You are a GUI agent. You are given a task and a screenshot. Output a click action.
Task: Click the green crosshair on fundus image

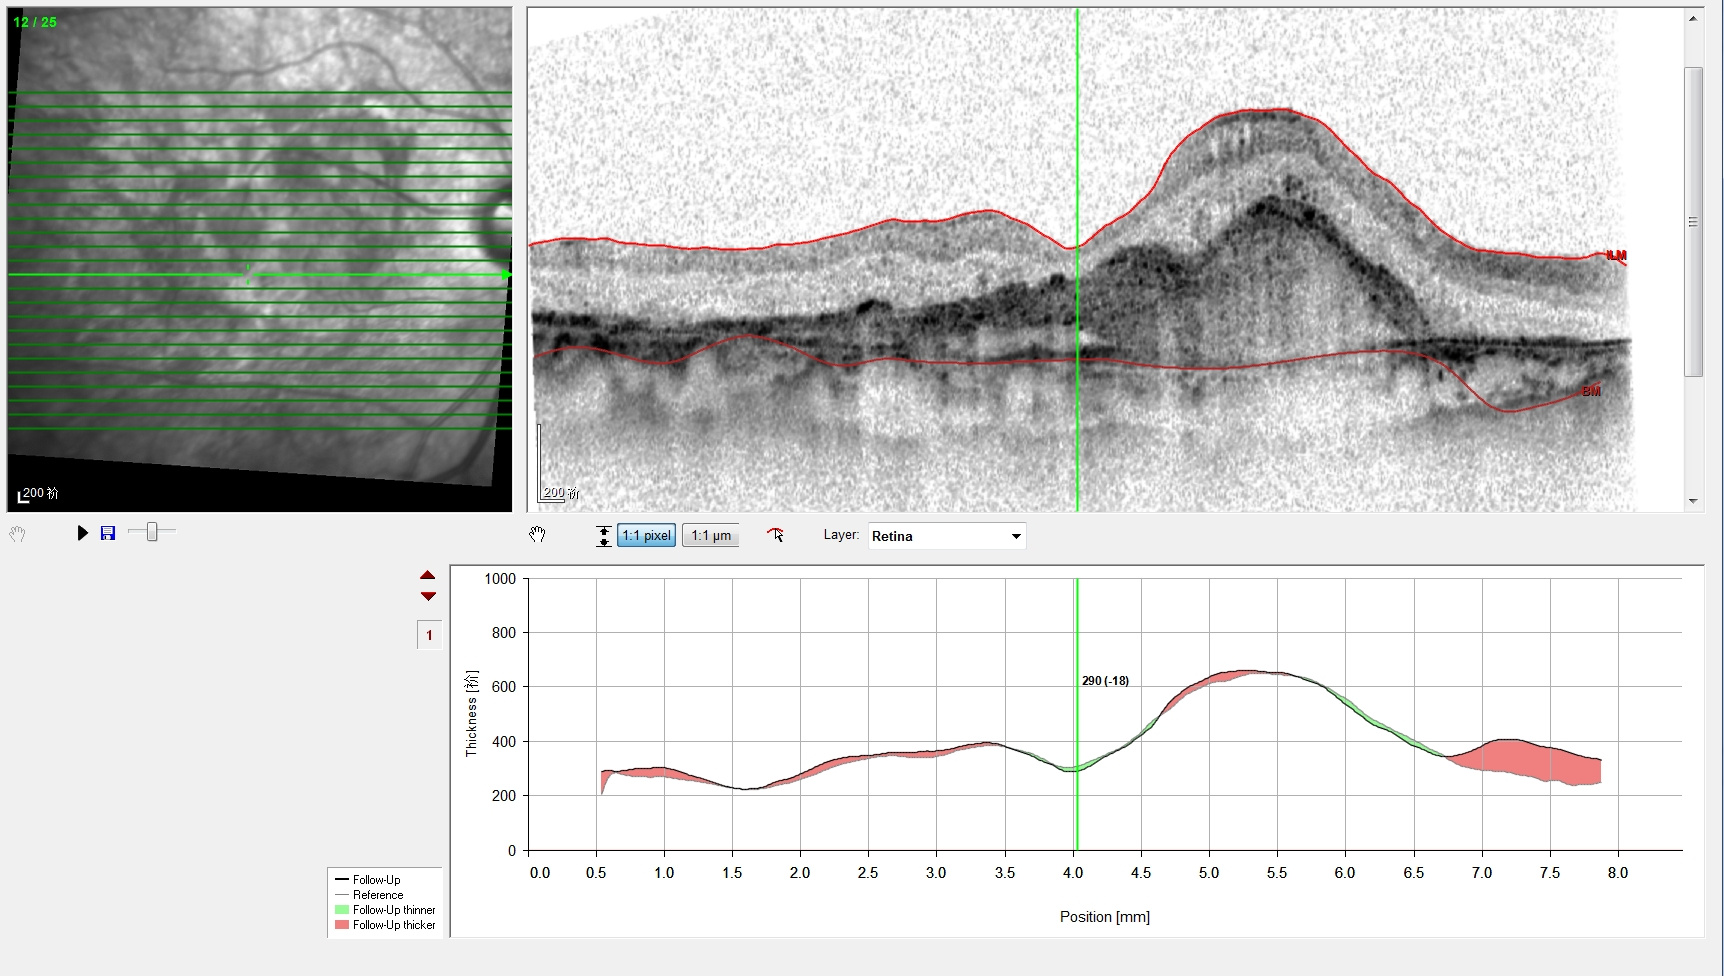pyautogui.click(x=248, y=275)
